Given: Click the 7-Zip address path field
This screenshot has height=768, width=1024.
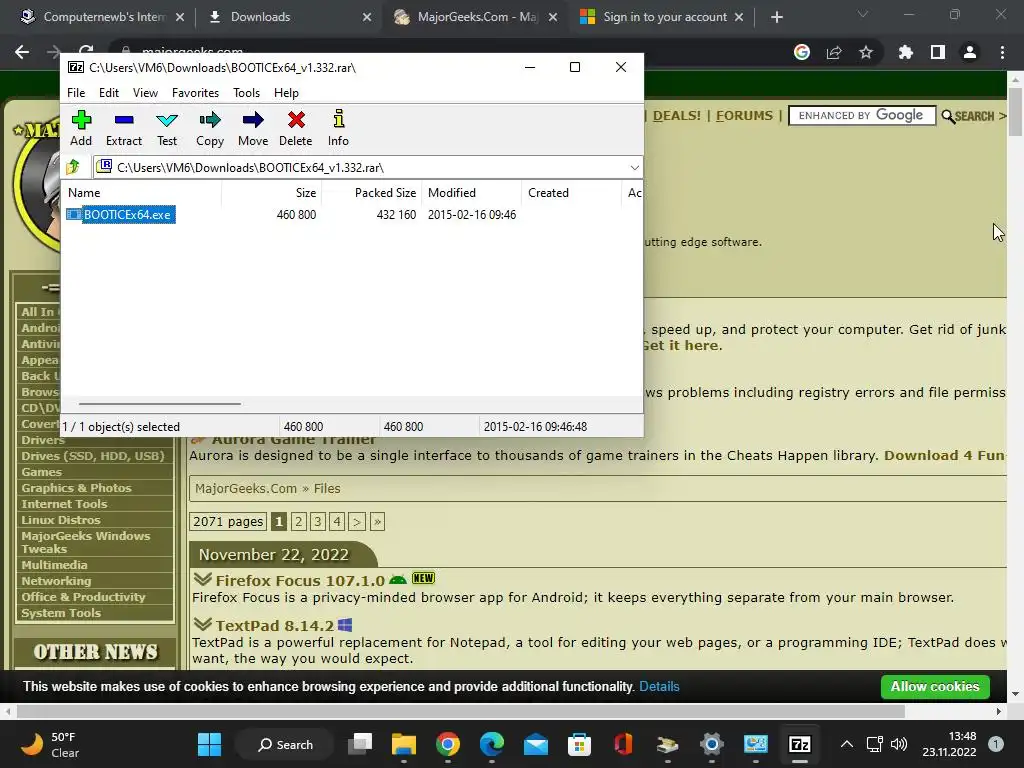Looking at the screenshot, I should [x=368, y=168].
